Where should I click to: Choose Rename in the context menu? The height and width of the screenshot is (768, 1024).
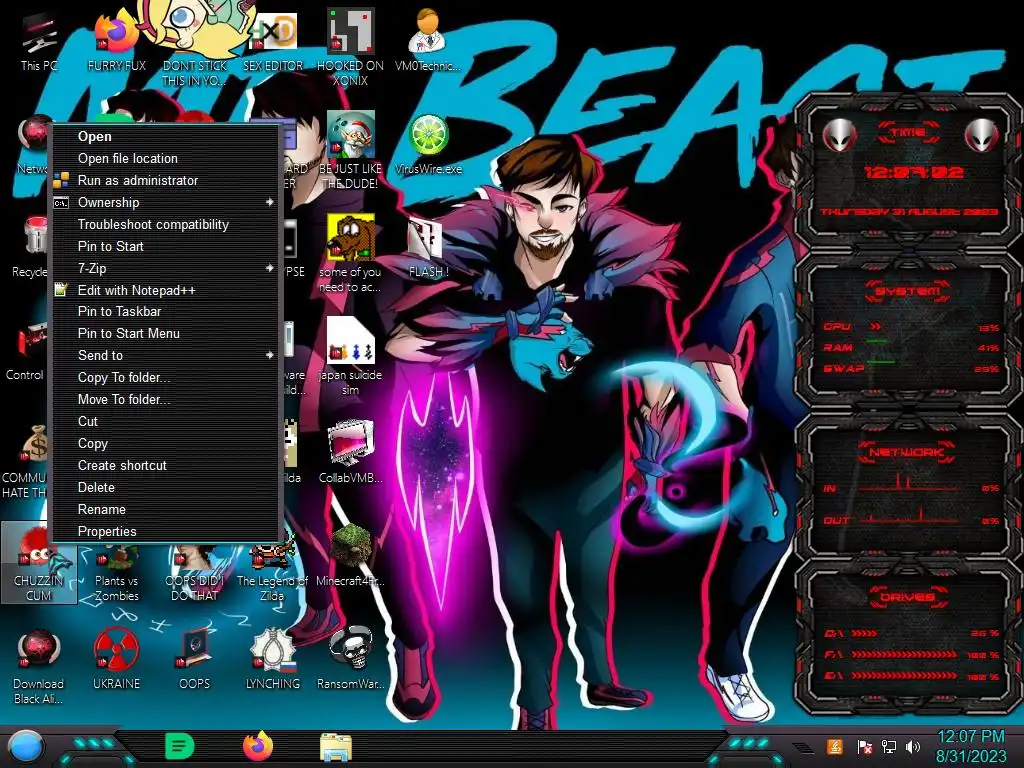[166, 509]
